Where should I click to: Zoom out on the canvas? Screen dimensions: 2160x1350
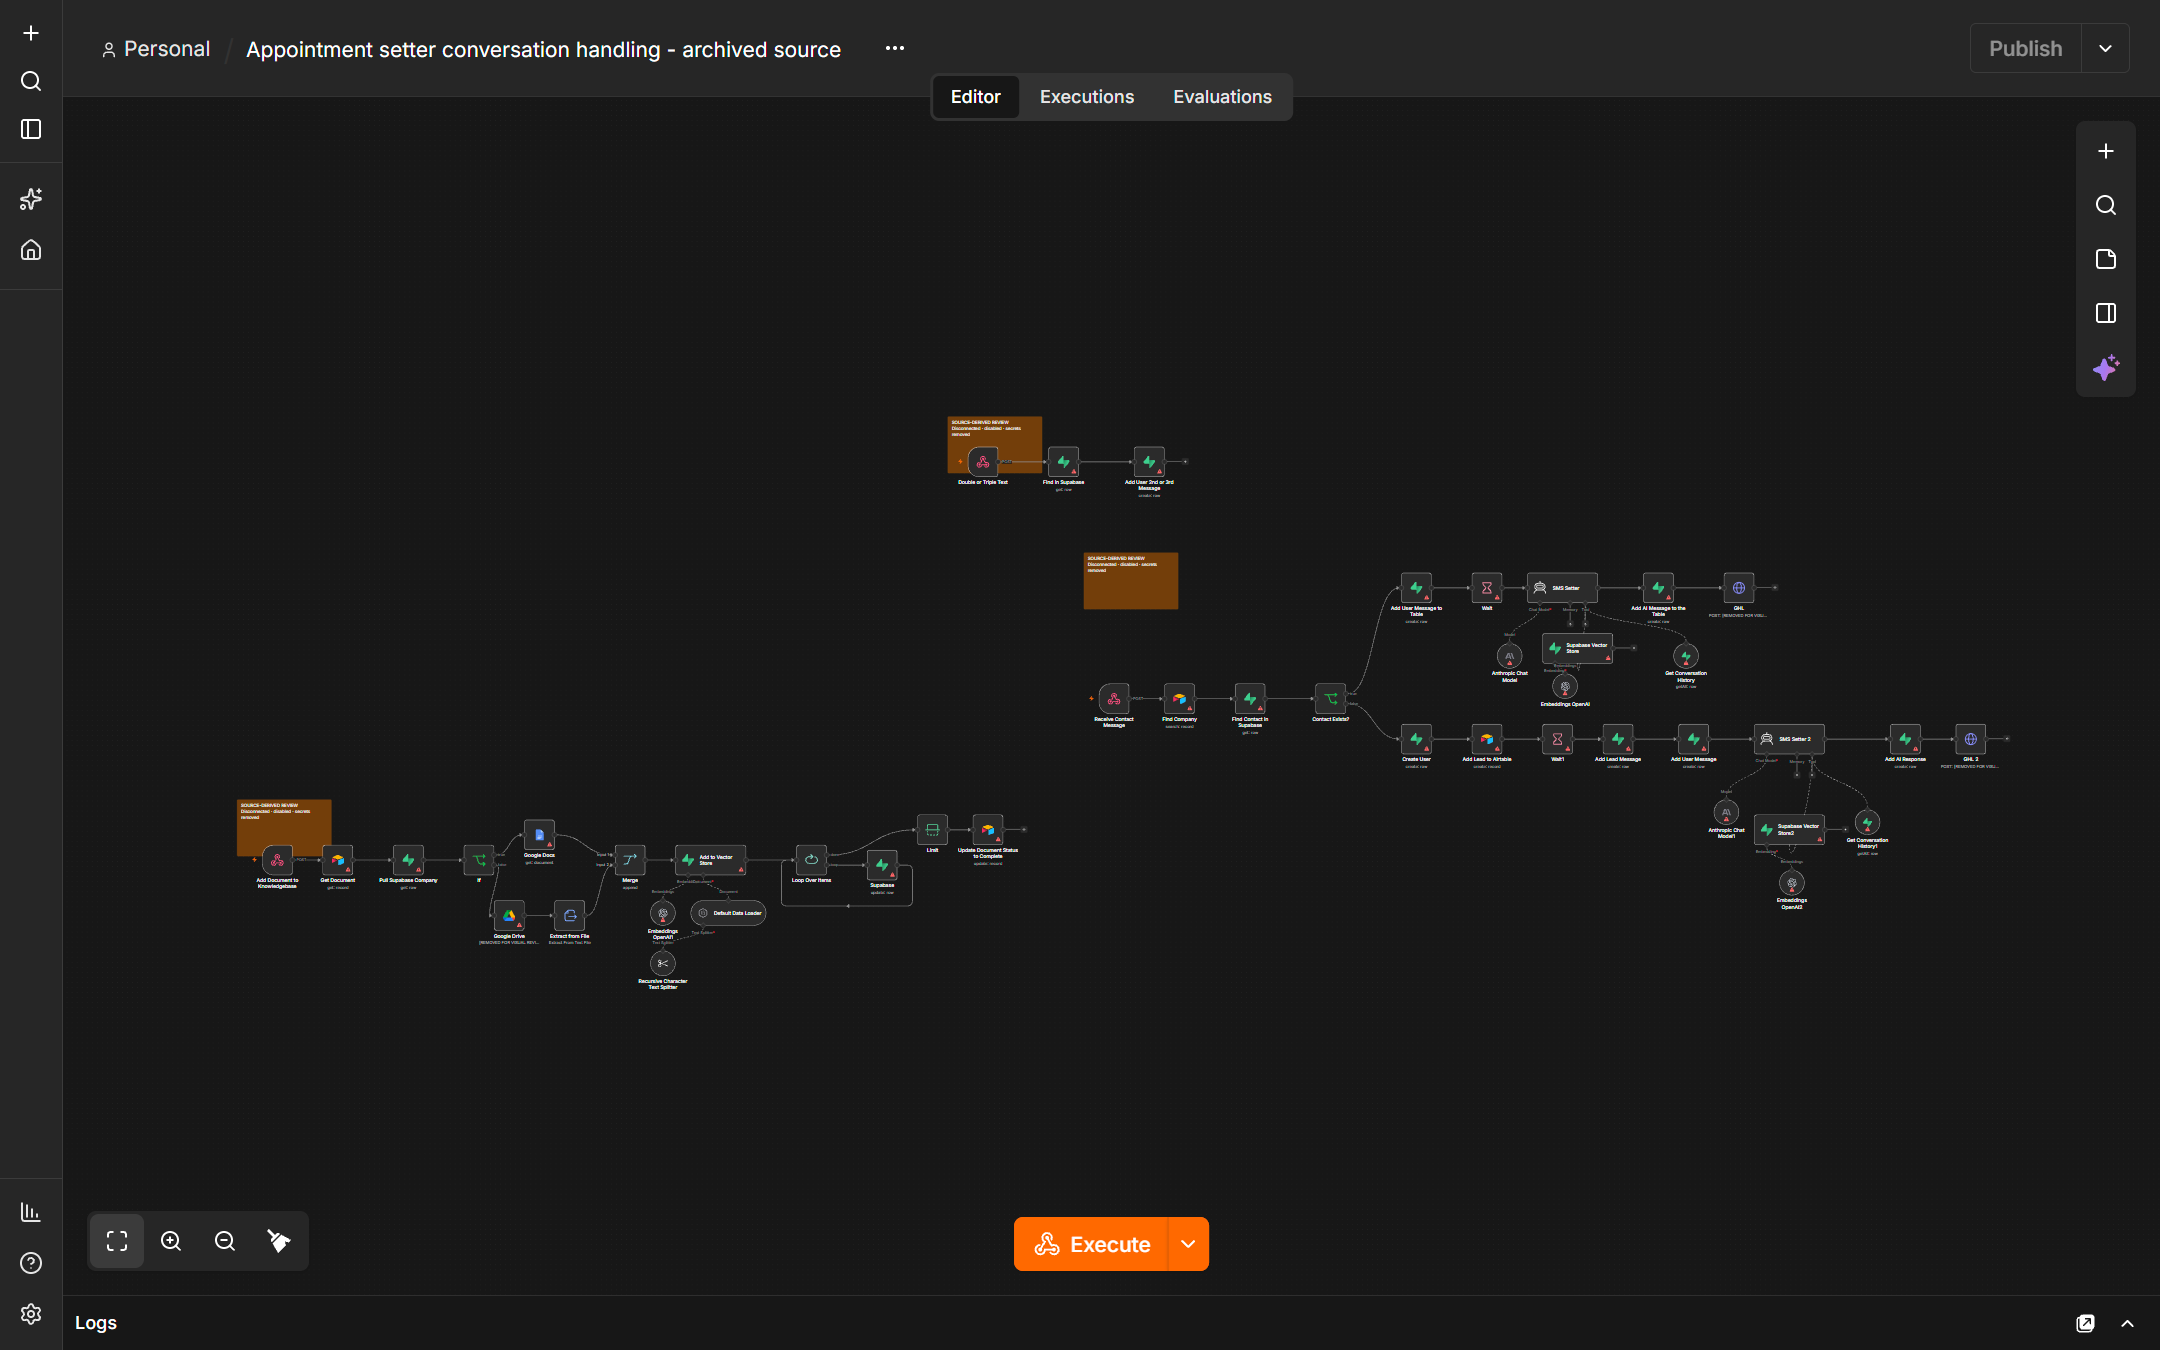(225, 1241)
